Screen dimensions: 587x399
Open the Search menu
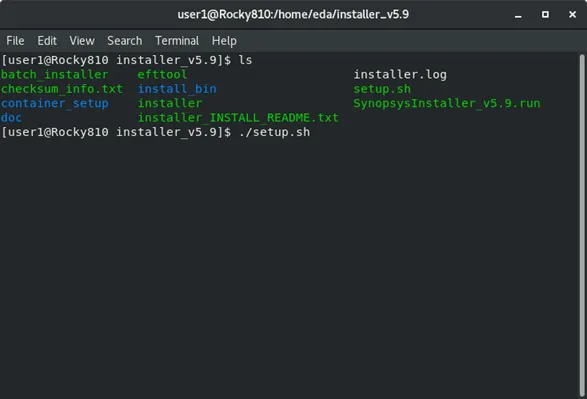click(125, 40)
